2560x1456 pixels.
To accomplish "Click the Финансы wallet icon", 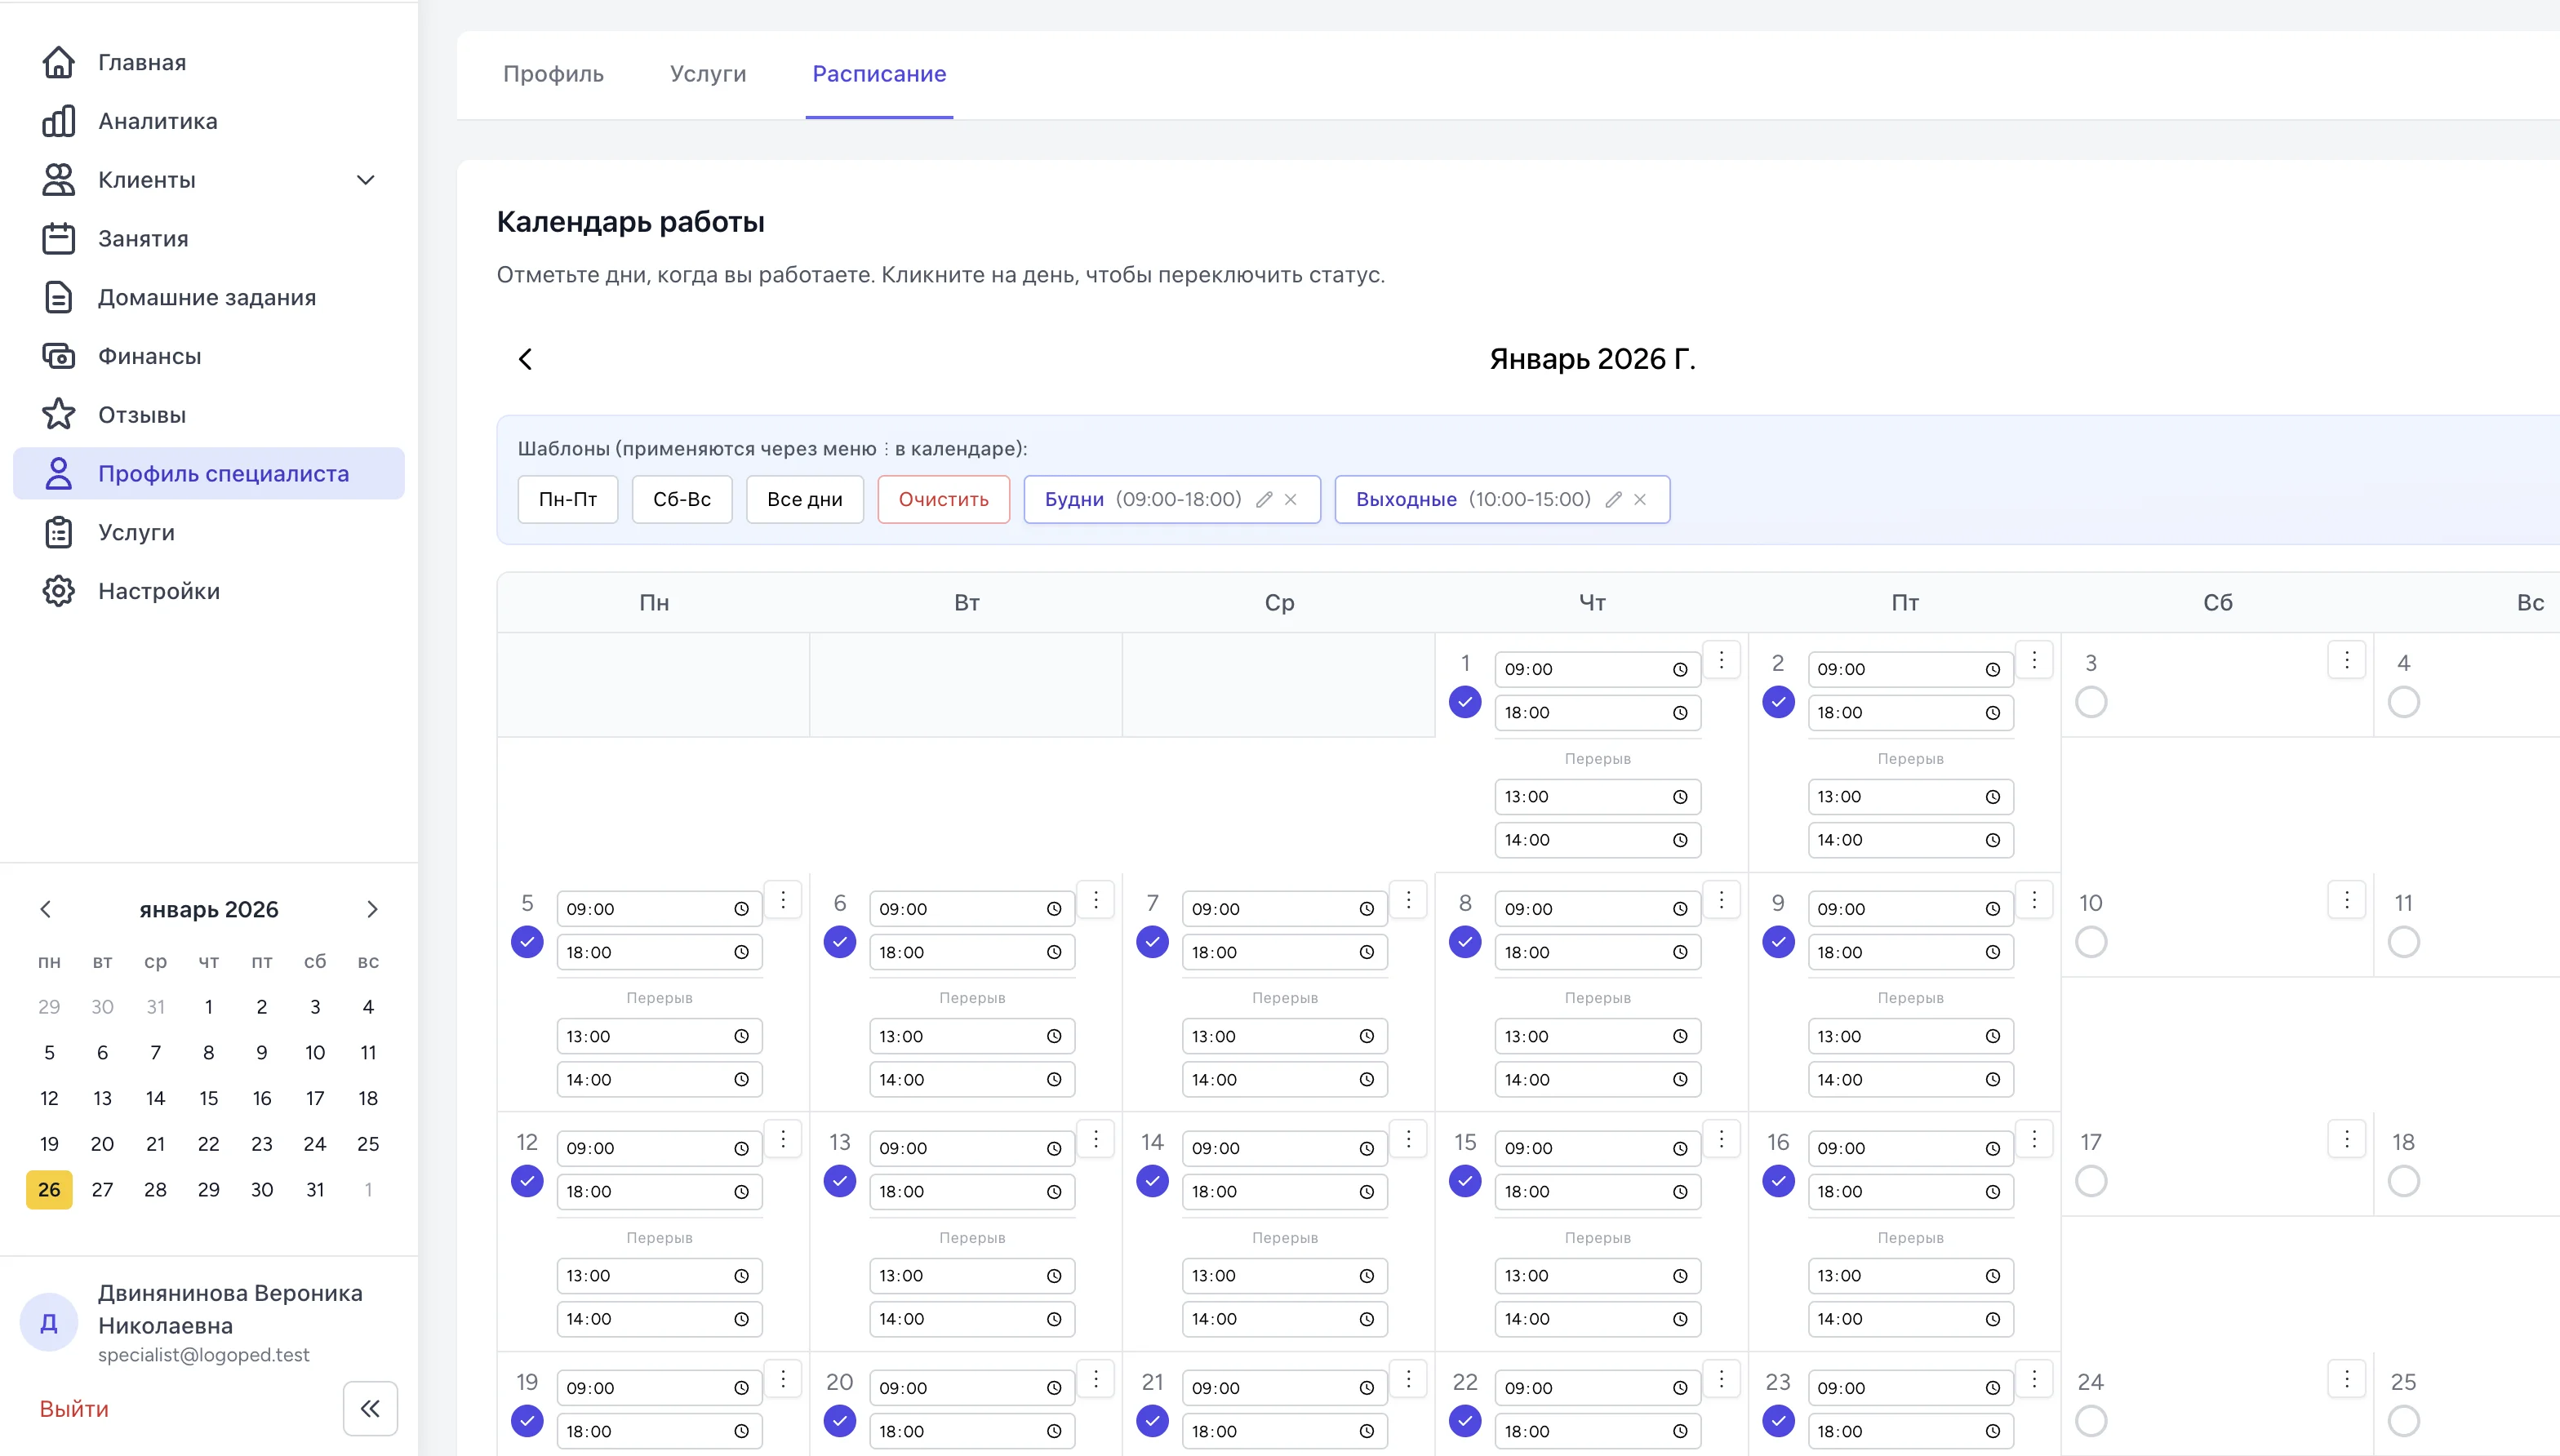I will pyautogui.click(x=58, y=356).
